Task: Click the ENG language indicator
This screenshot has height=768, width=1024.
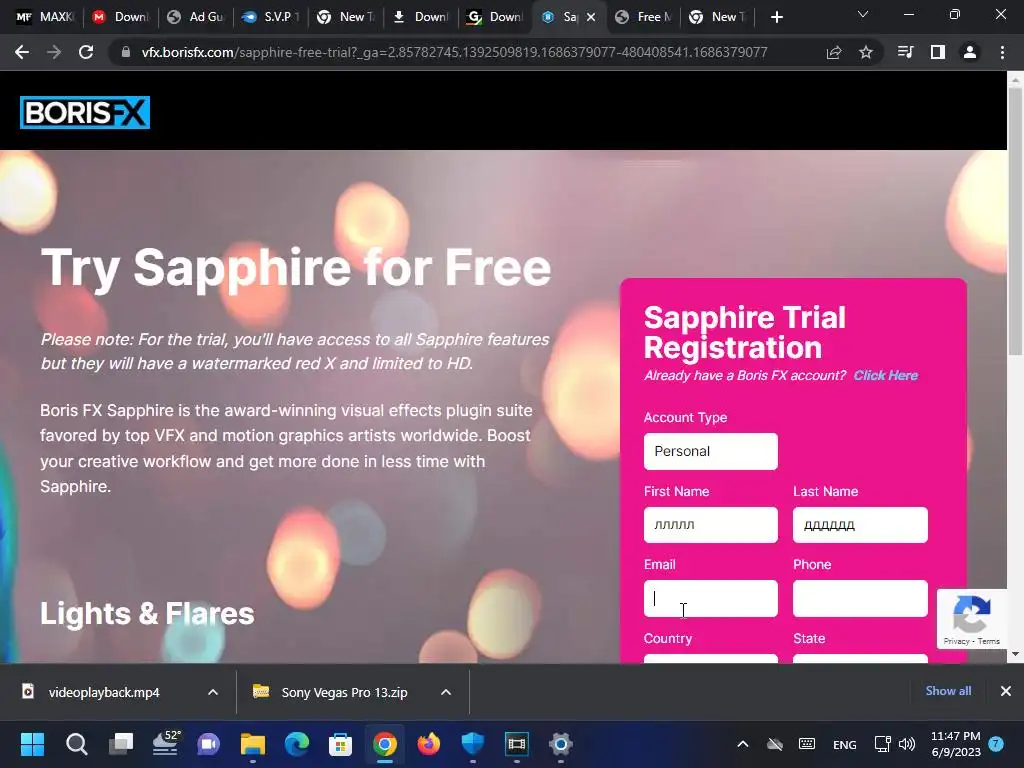Action: (844, 744)
